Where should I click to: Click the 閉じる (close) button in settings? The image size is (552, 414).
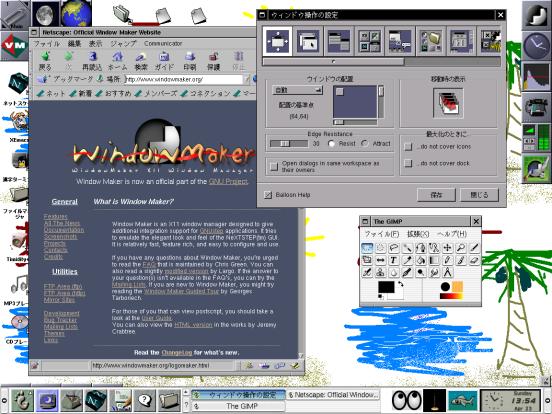pos(479,195)
